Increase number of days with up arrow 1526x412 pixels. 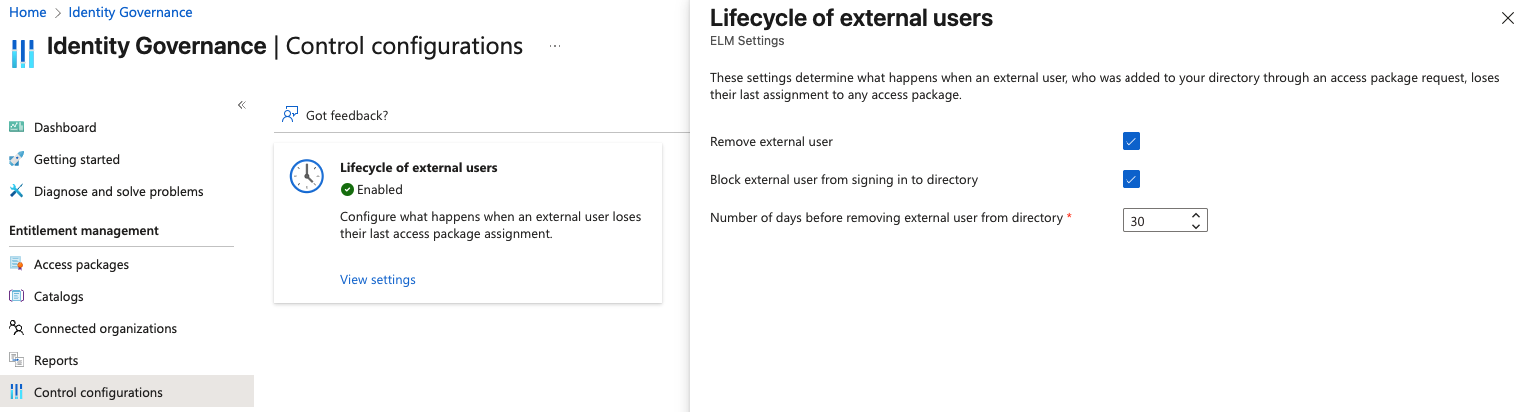1196,214
